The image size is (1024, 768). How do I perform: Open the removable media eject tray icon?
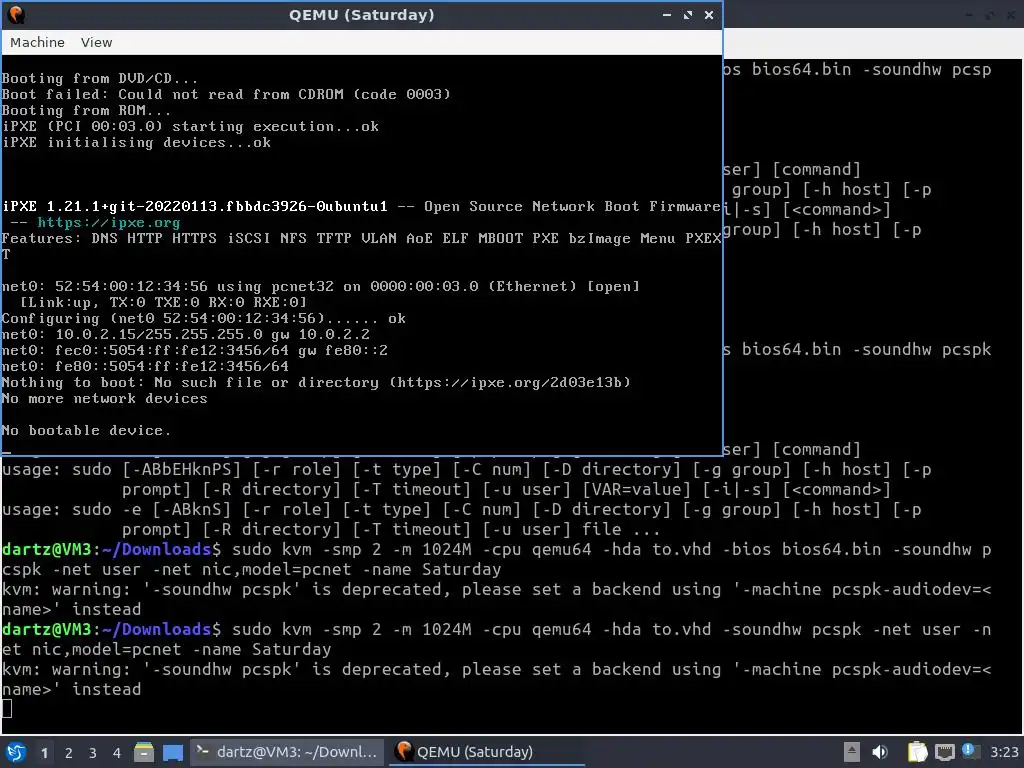pos(852,752)
